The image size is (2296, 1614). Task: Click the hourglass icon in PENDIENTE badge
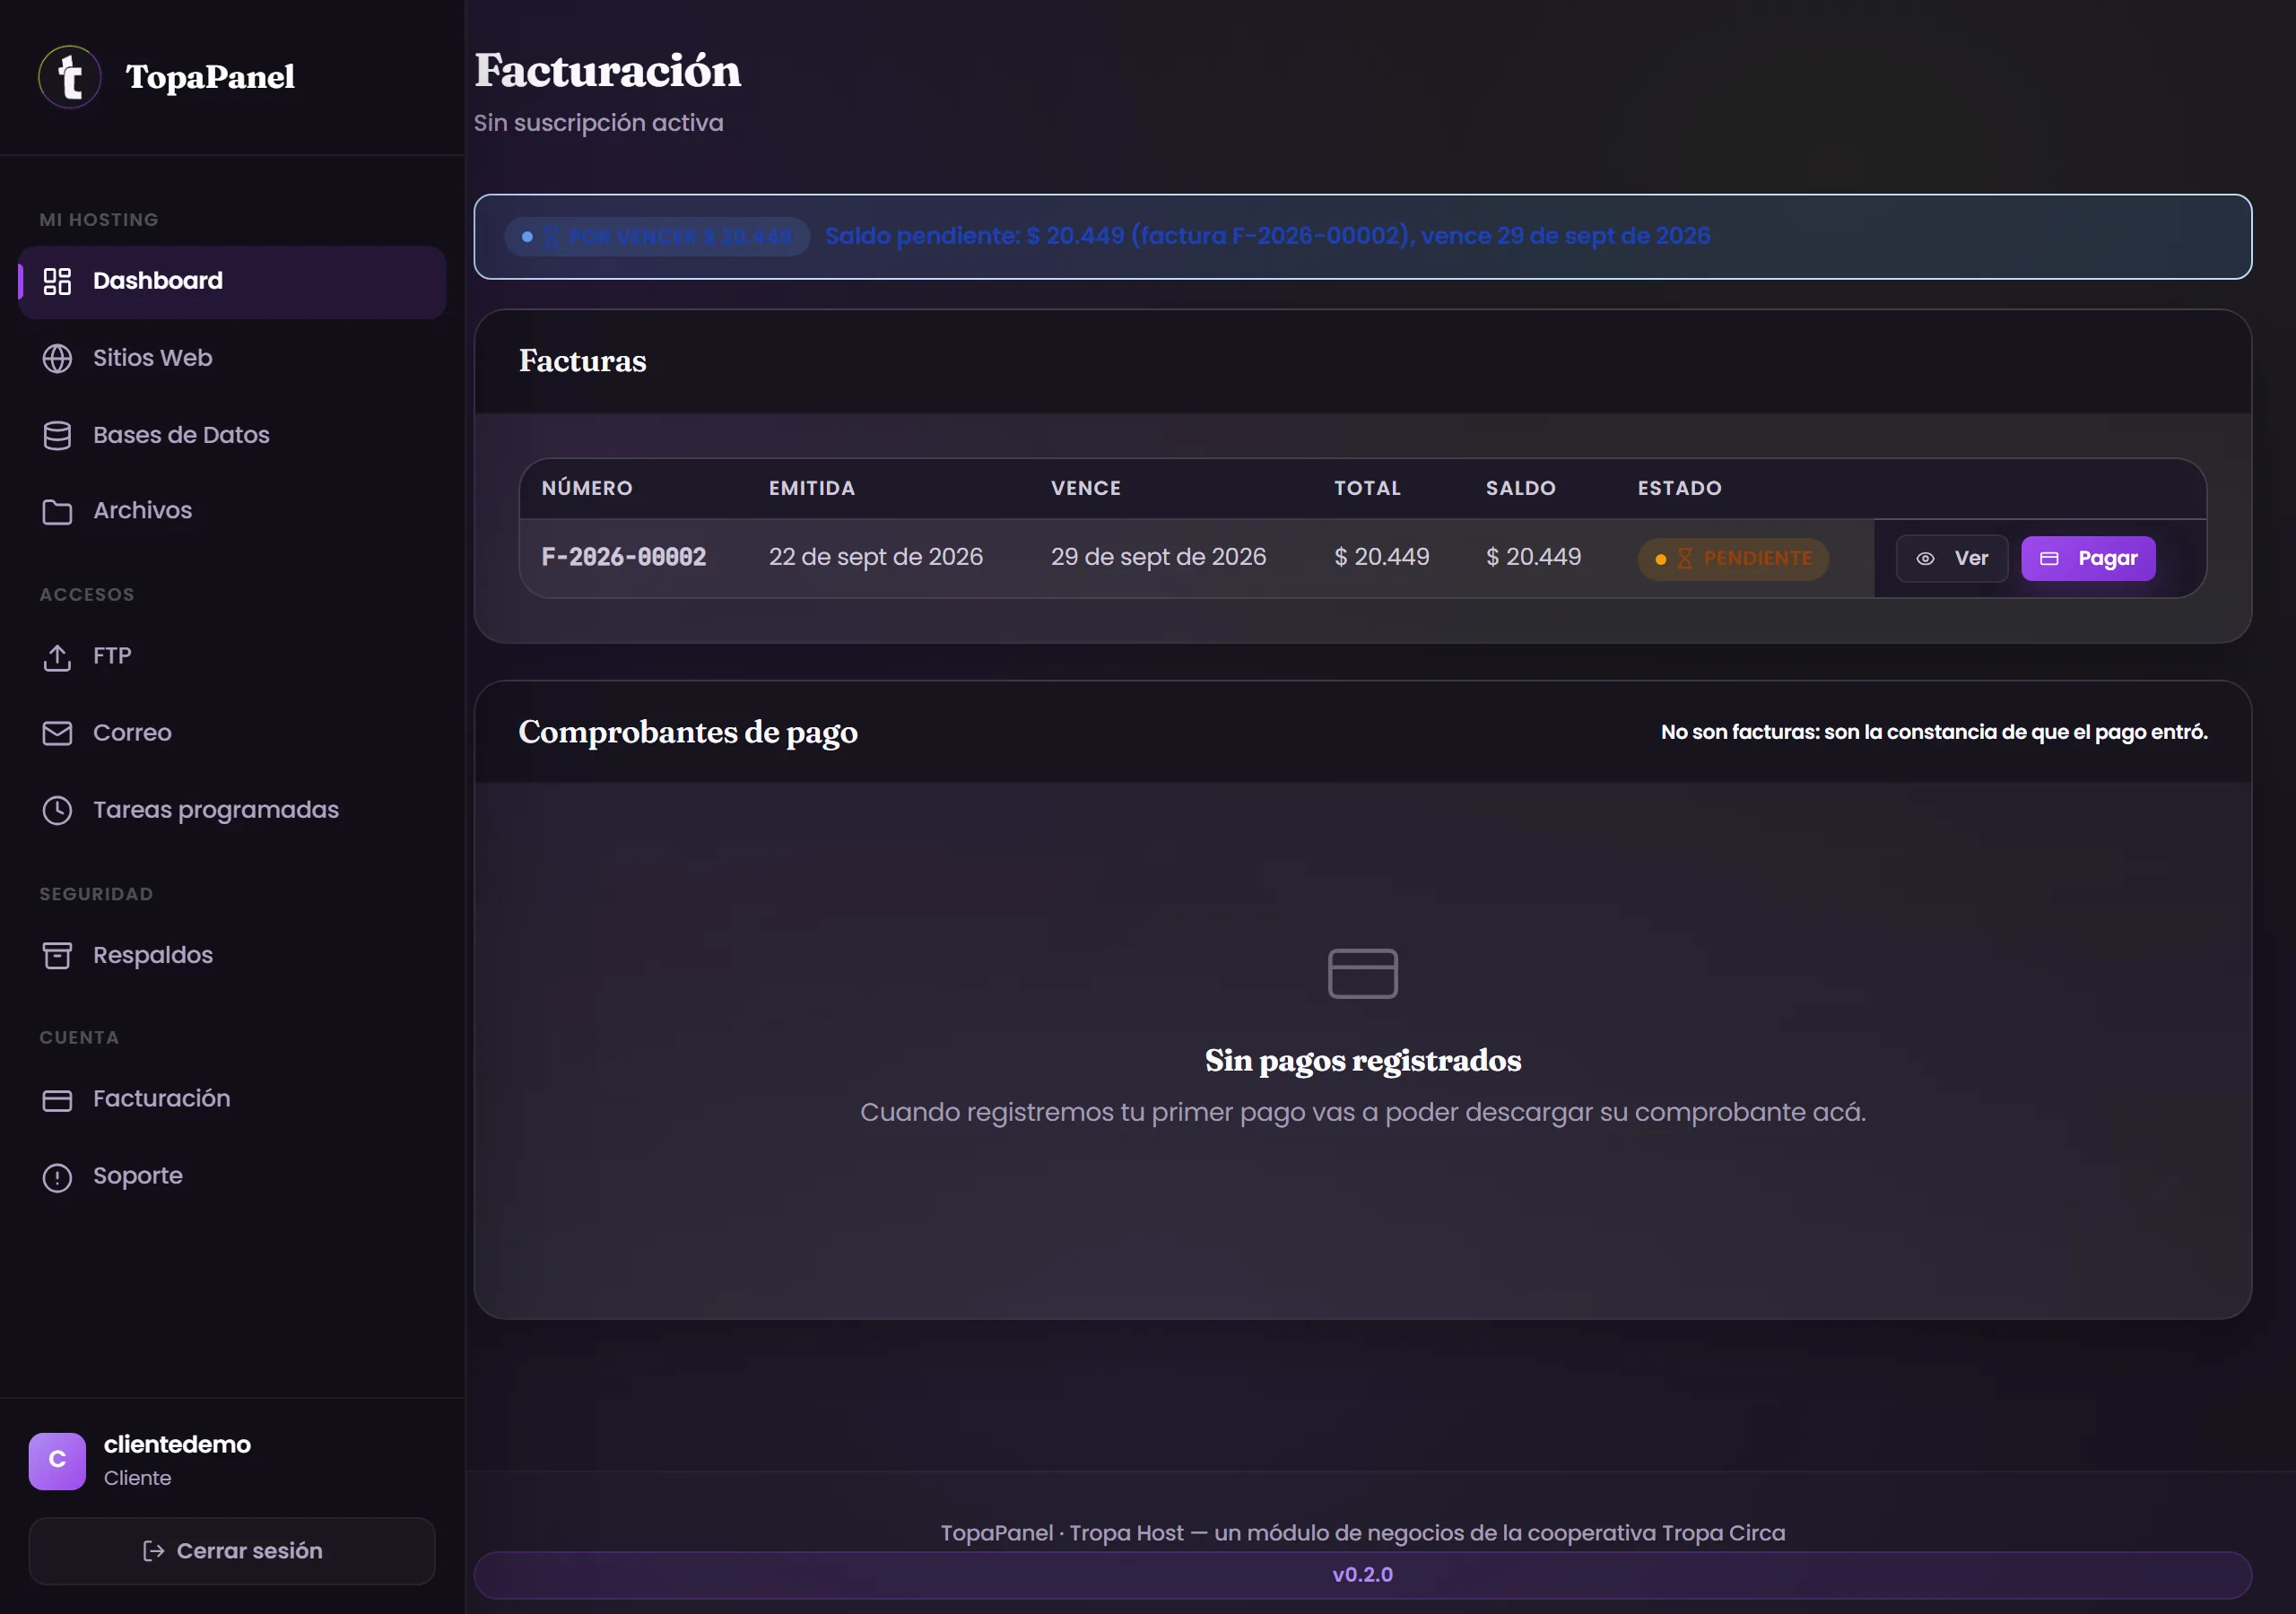[1684, 558]
